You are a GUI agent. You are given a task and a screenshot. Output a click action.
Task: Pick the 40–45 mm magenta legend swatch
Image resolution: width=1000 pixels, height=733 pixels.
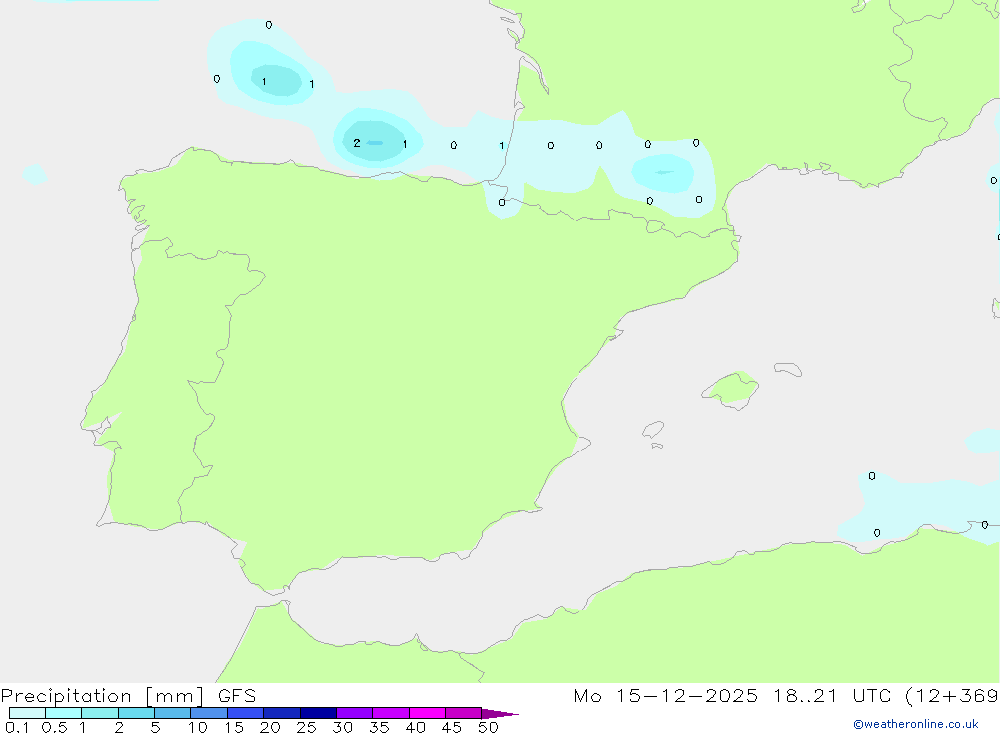[427, 713]
